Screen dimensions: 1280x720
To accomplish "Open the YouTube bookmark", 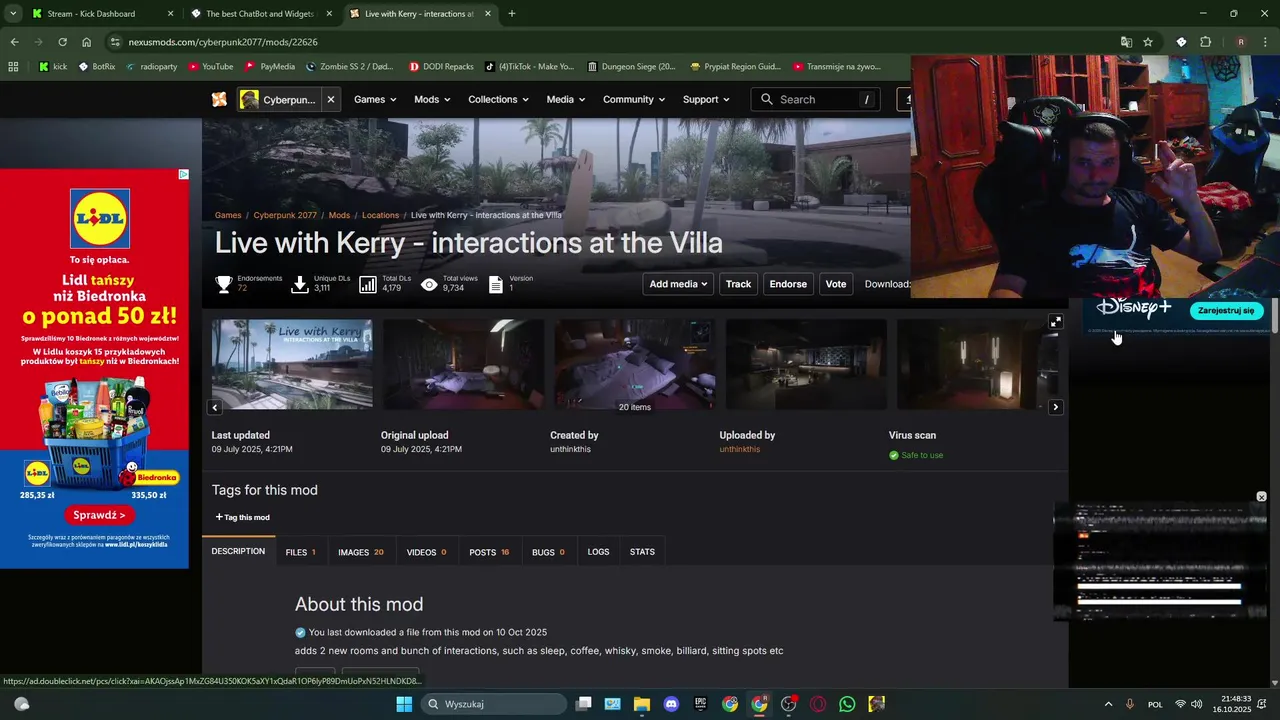I will pos(211,67).
